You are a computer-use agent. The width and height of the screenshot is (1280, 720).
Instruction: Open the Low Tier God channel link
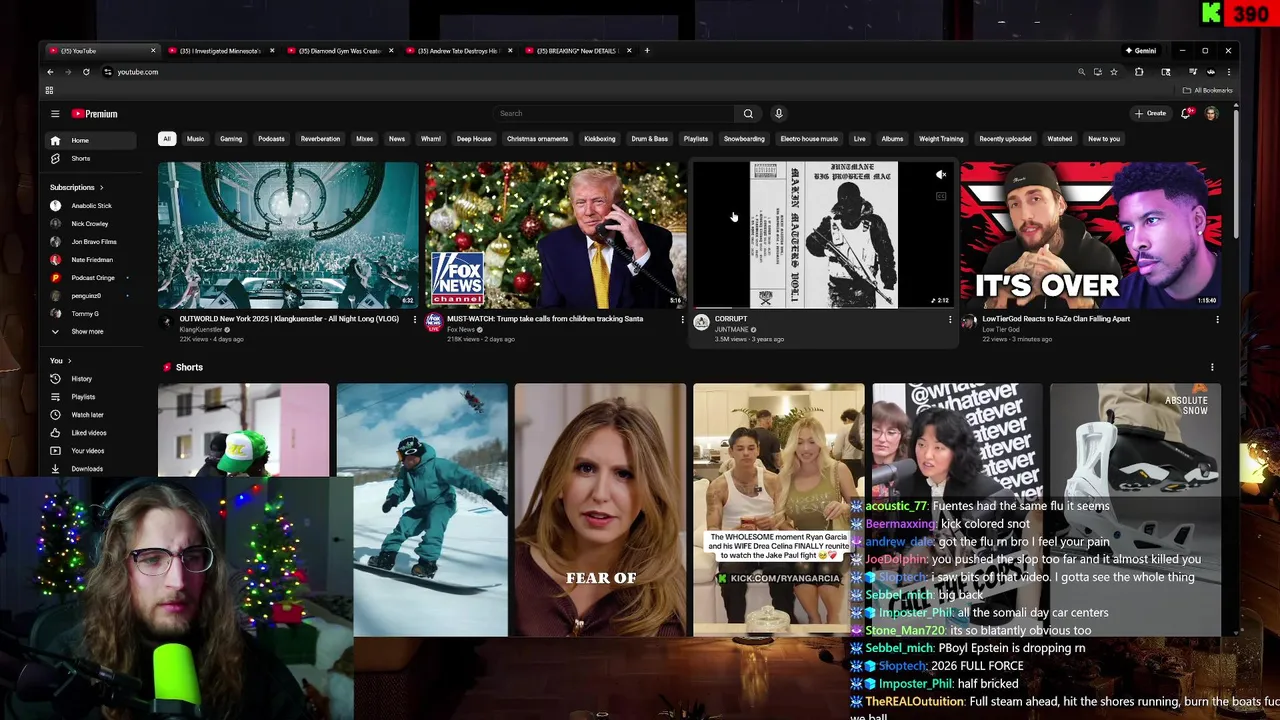[x=1001, y=330]
